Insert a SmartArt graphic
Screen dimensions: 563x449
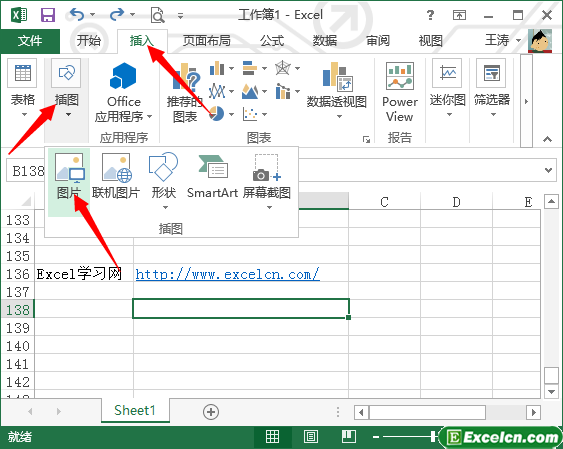pos(213,177)
